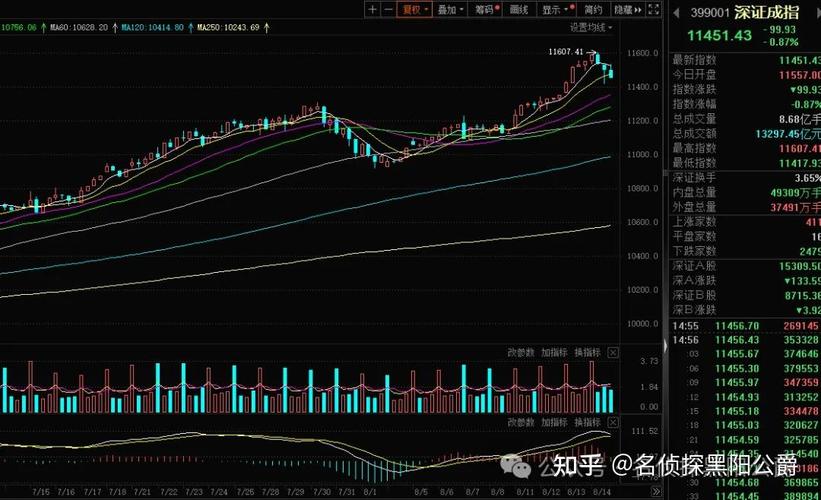Enter fullscreen chart view icon
The height and width of the screenshot is (500, 821).
point(655,9)
